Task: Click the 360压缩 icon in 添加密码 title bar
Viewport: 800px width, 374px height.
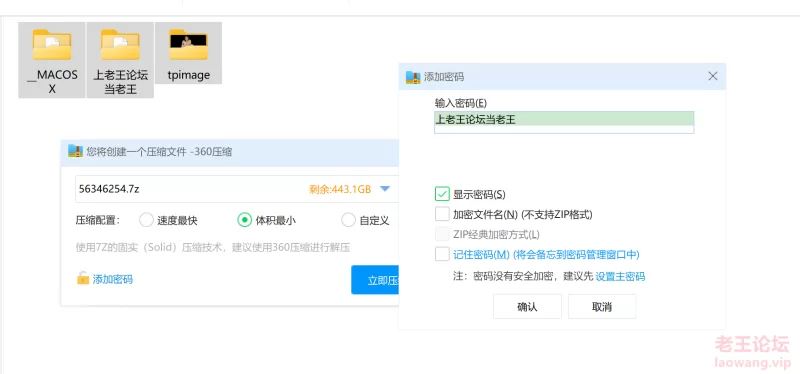Action: click(412, 77)
